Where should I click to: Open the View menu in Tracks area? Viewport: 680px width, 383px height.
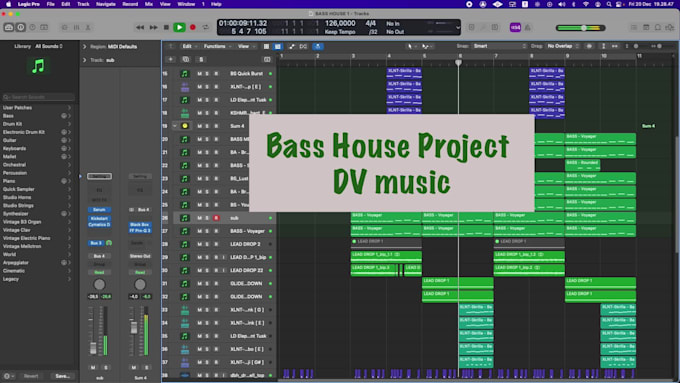pos(245,46)
